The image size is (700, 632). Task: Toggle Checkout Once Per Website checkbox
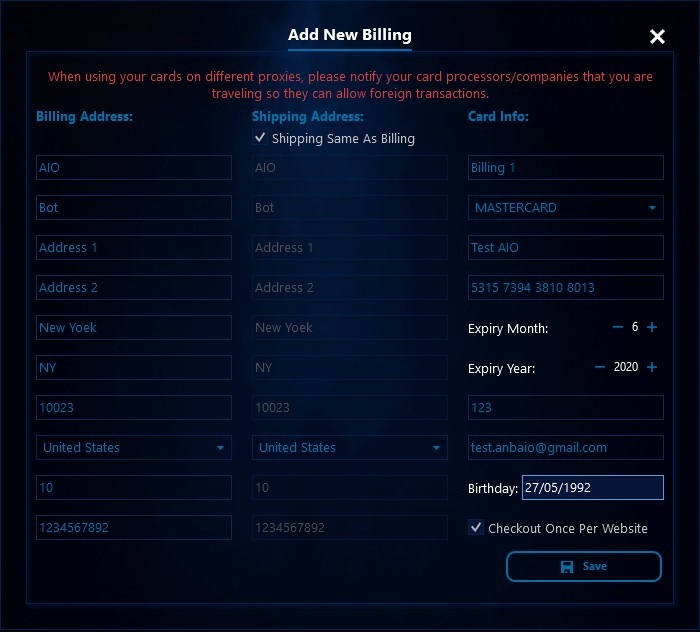476,528
